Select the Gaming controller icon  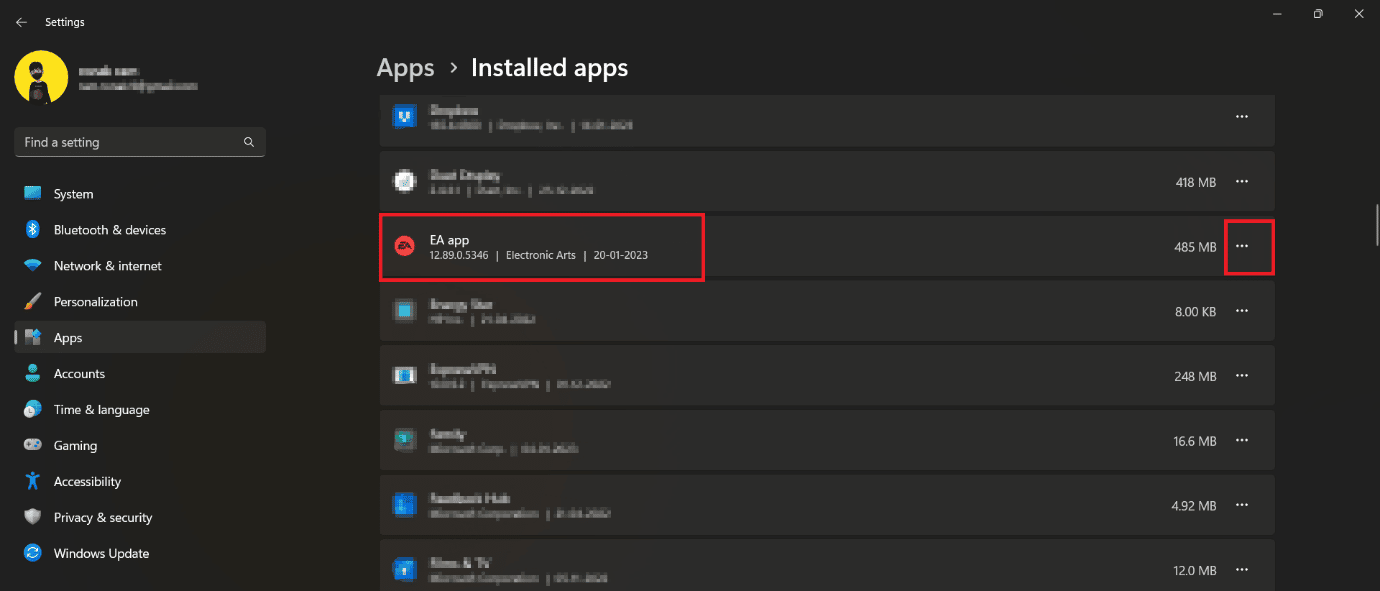pos(33,445)
